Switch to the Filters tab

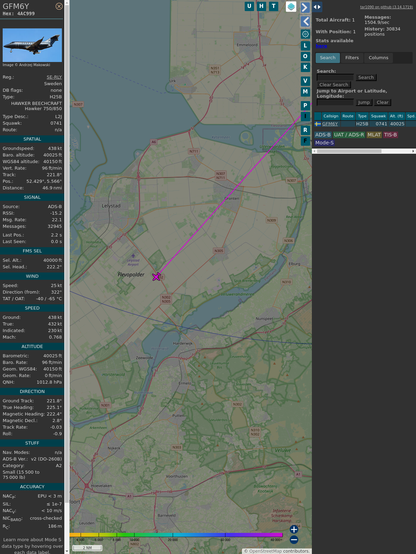(352, 58)
